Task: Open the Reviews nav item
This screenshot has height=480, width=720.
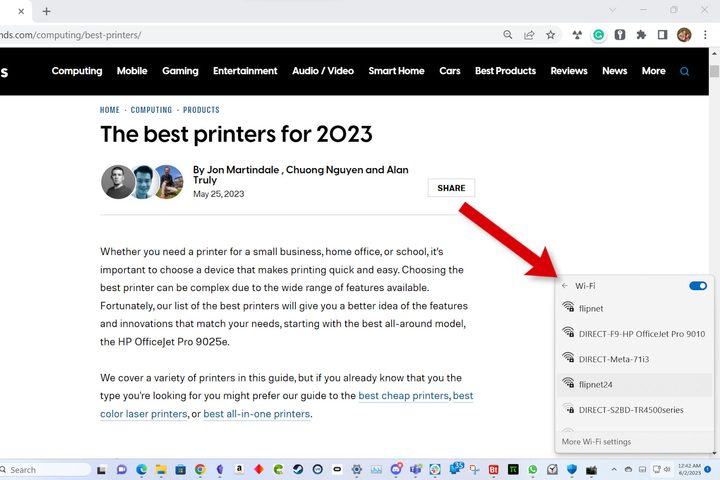Action: pos(569,71)
